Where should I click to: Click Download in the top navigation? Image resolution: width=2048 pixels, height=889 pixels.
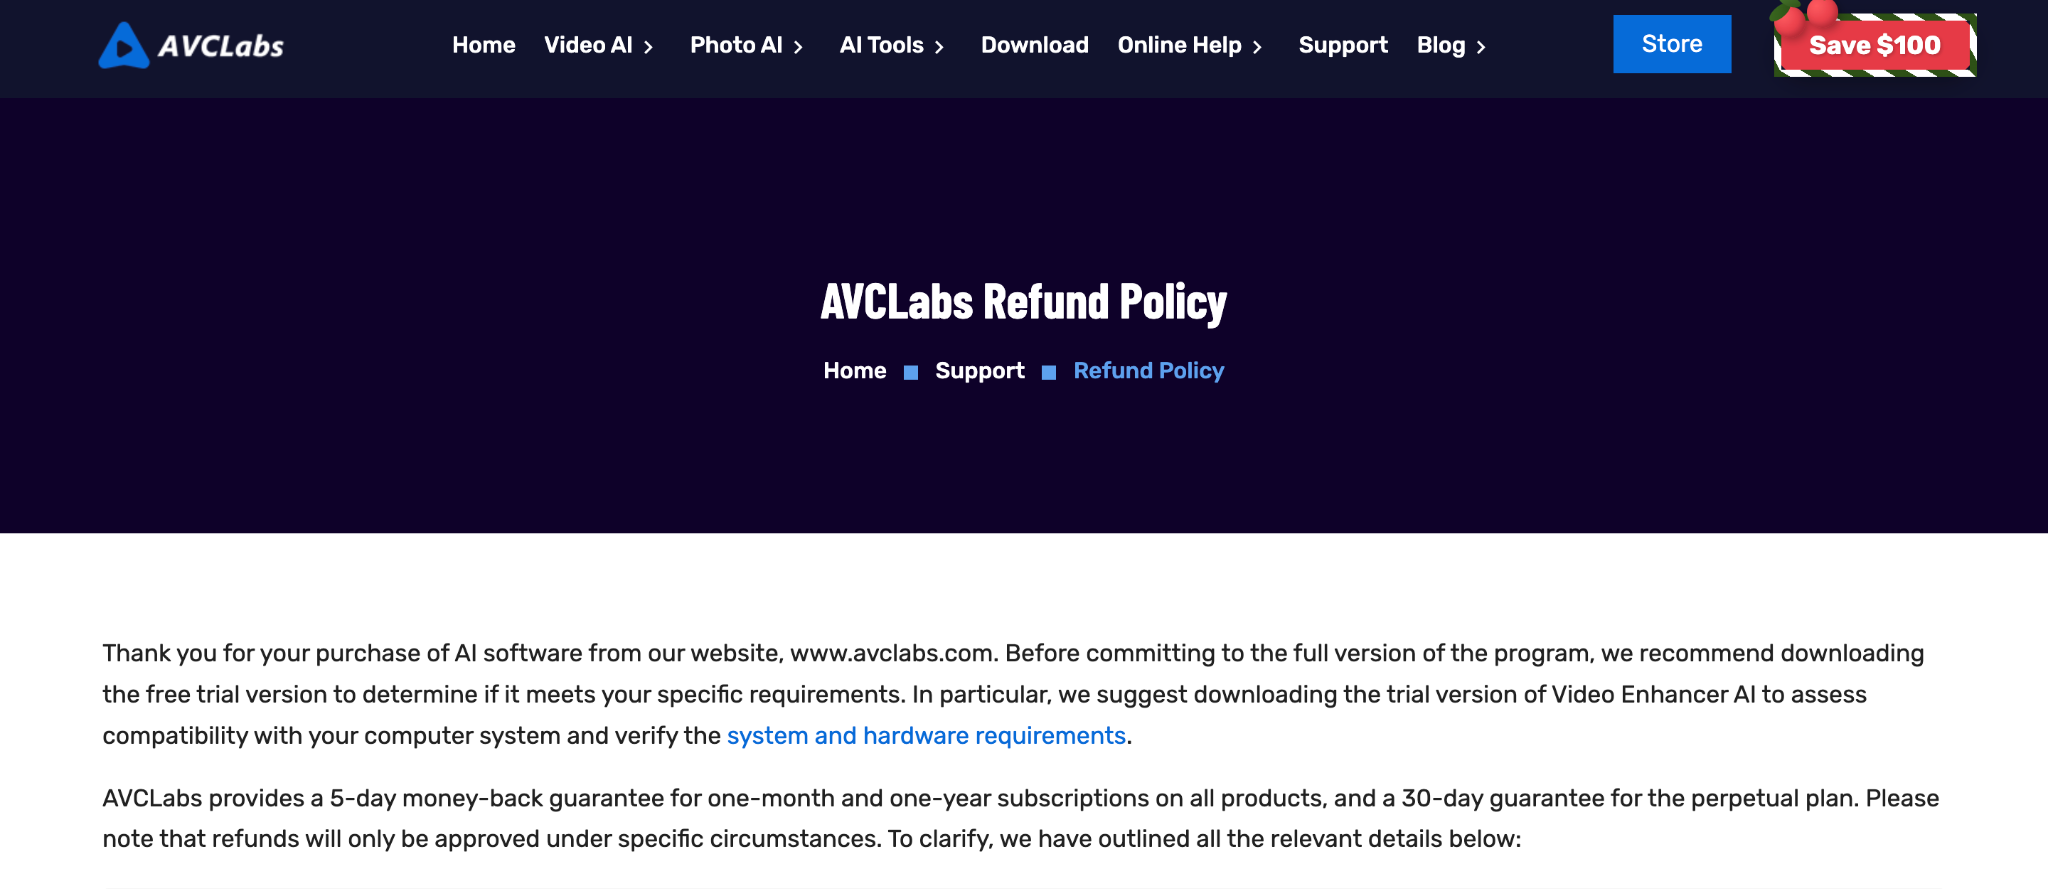[x=1034, y=45]
